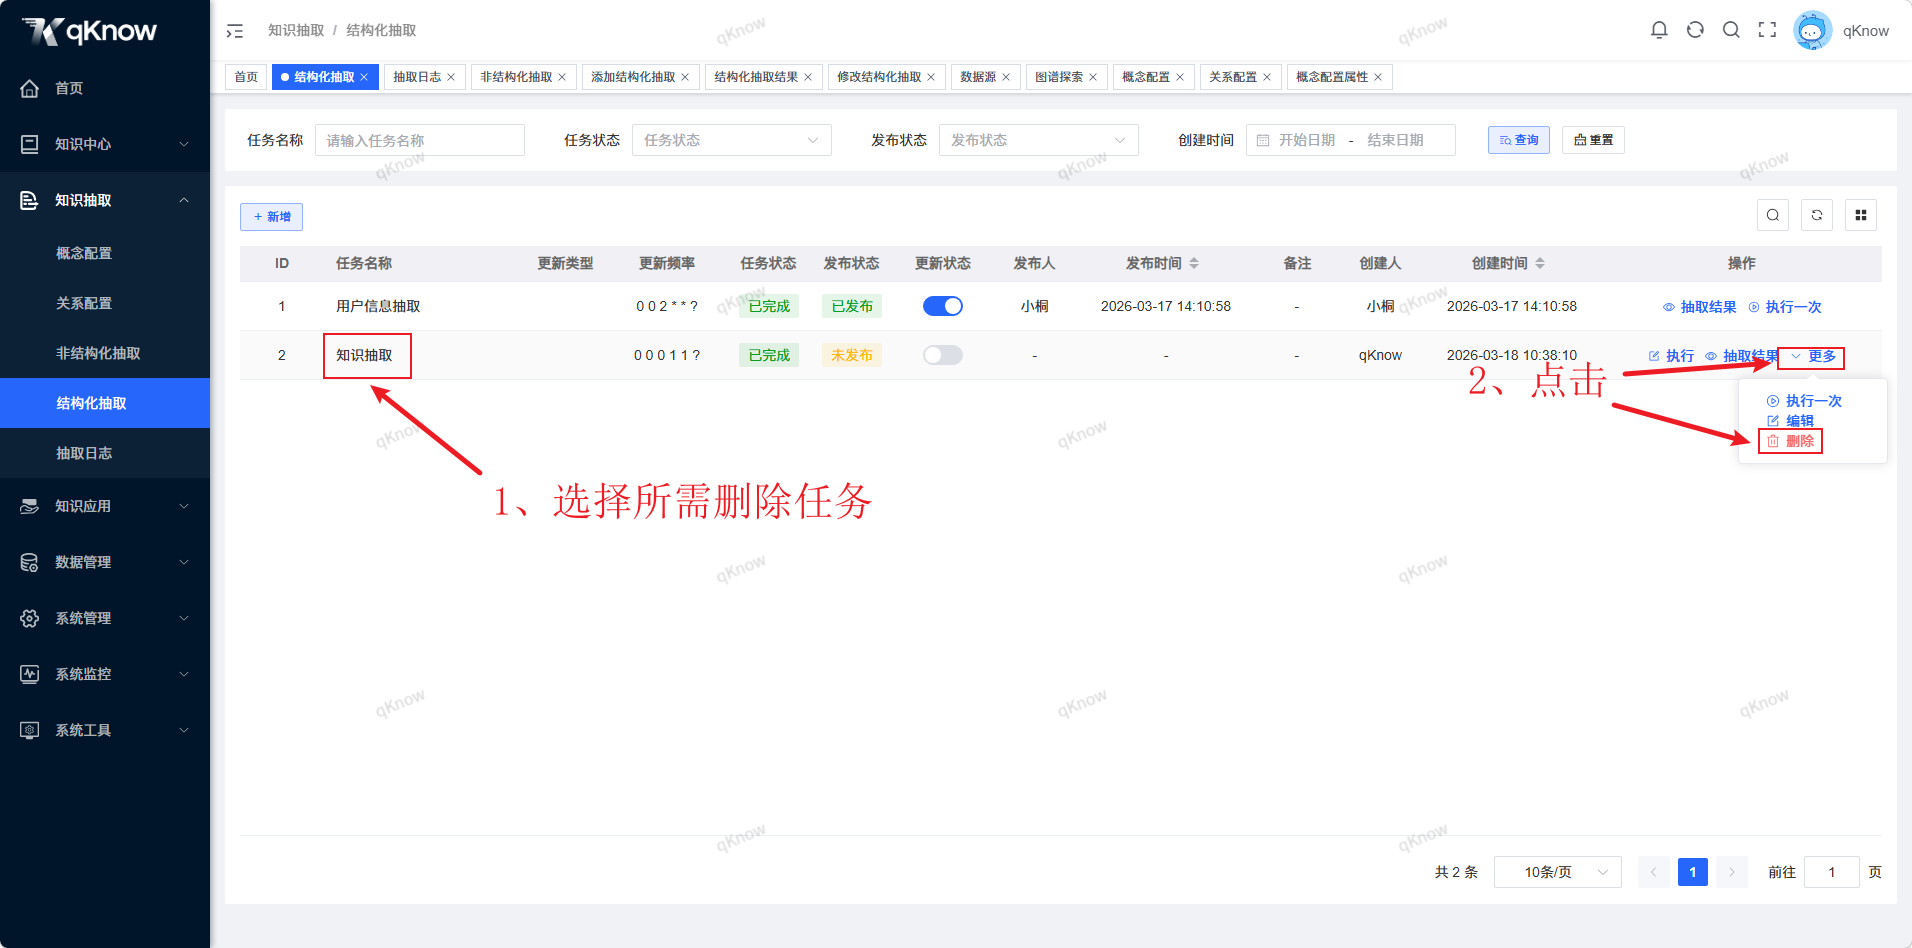This screenshot has width=1912, height=948.
Task: Toggle fullscreen mode icon
Action: [1767, 30]
